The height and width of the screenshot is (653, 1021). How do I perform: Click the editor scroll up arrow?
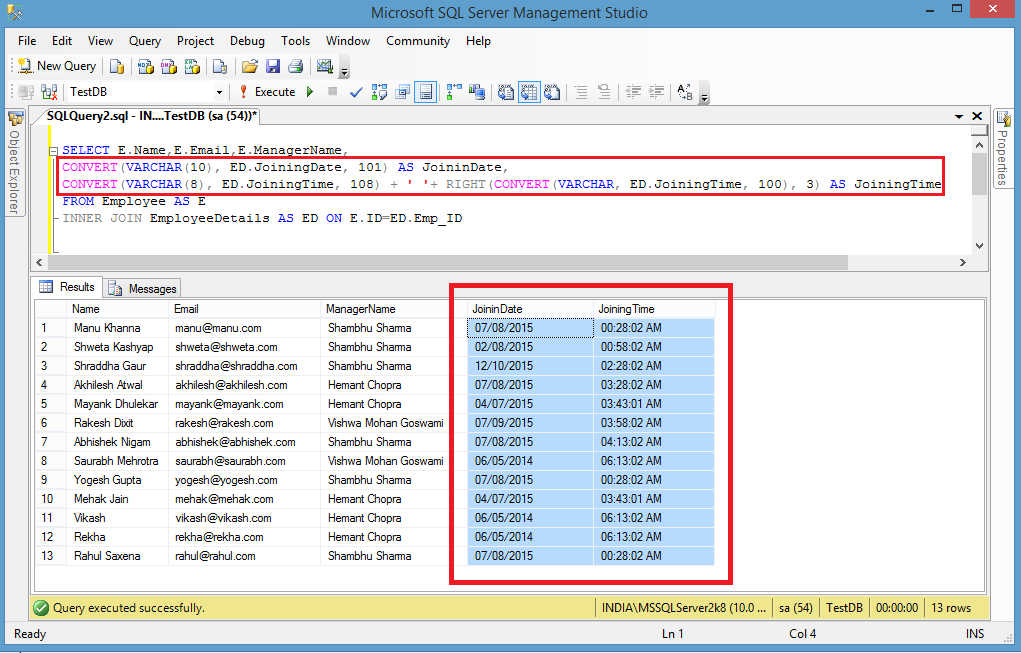click(x=979, y=145)
